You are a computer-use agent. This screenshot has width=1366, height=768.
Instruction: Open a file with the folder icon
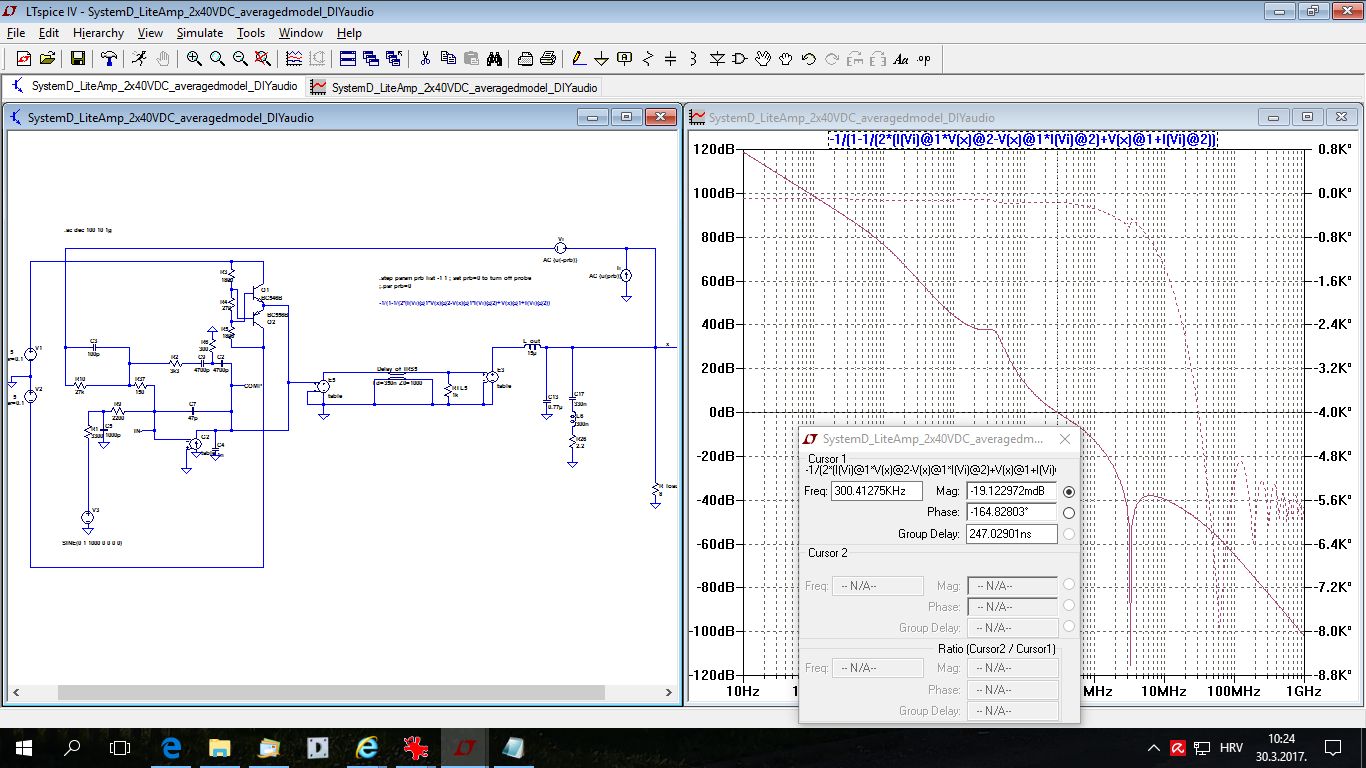coord(47,59)
